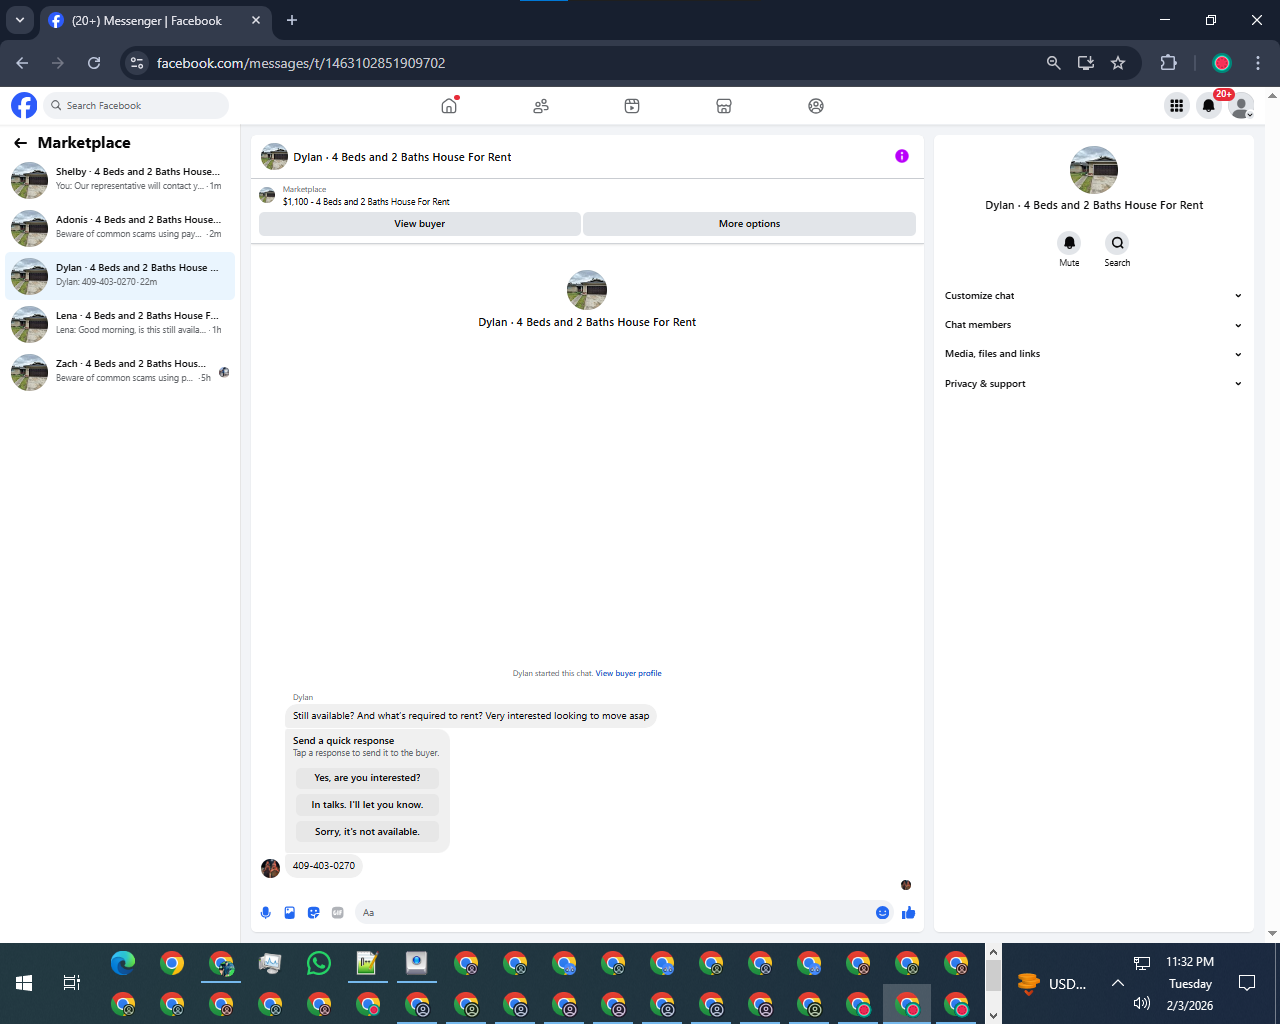Send quick response 'Yes, are you interested?'
The image size is (1280, 1024).
click(367, 778)
